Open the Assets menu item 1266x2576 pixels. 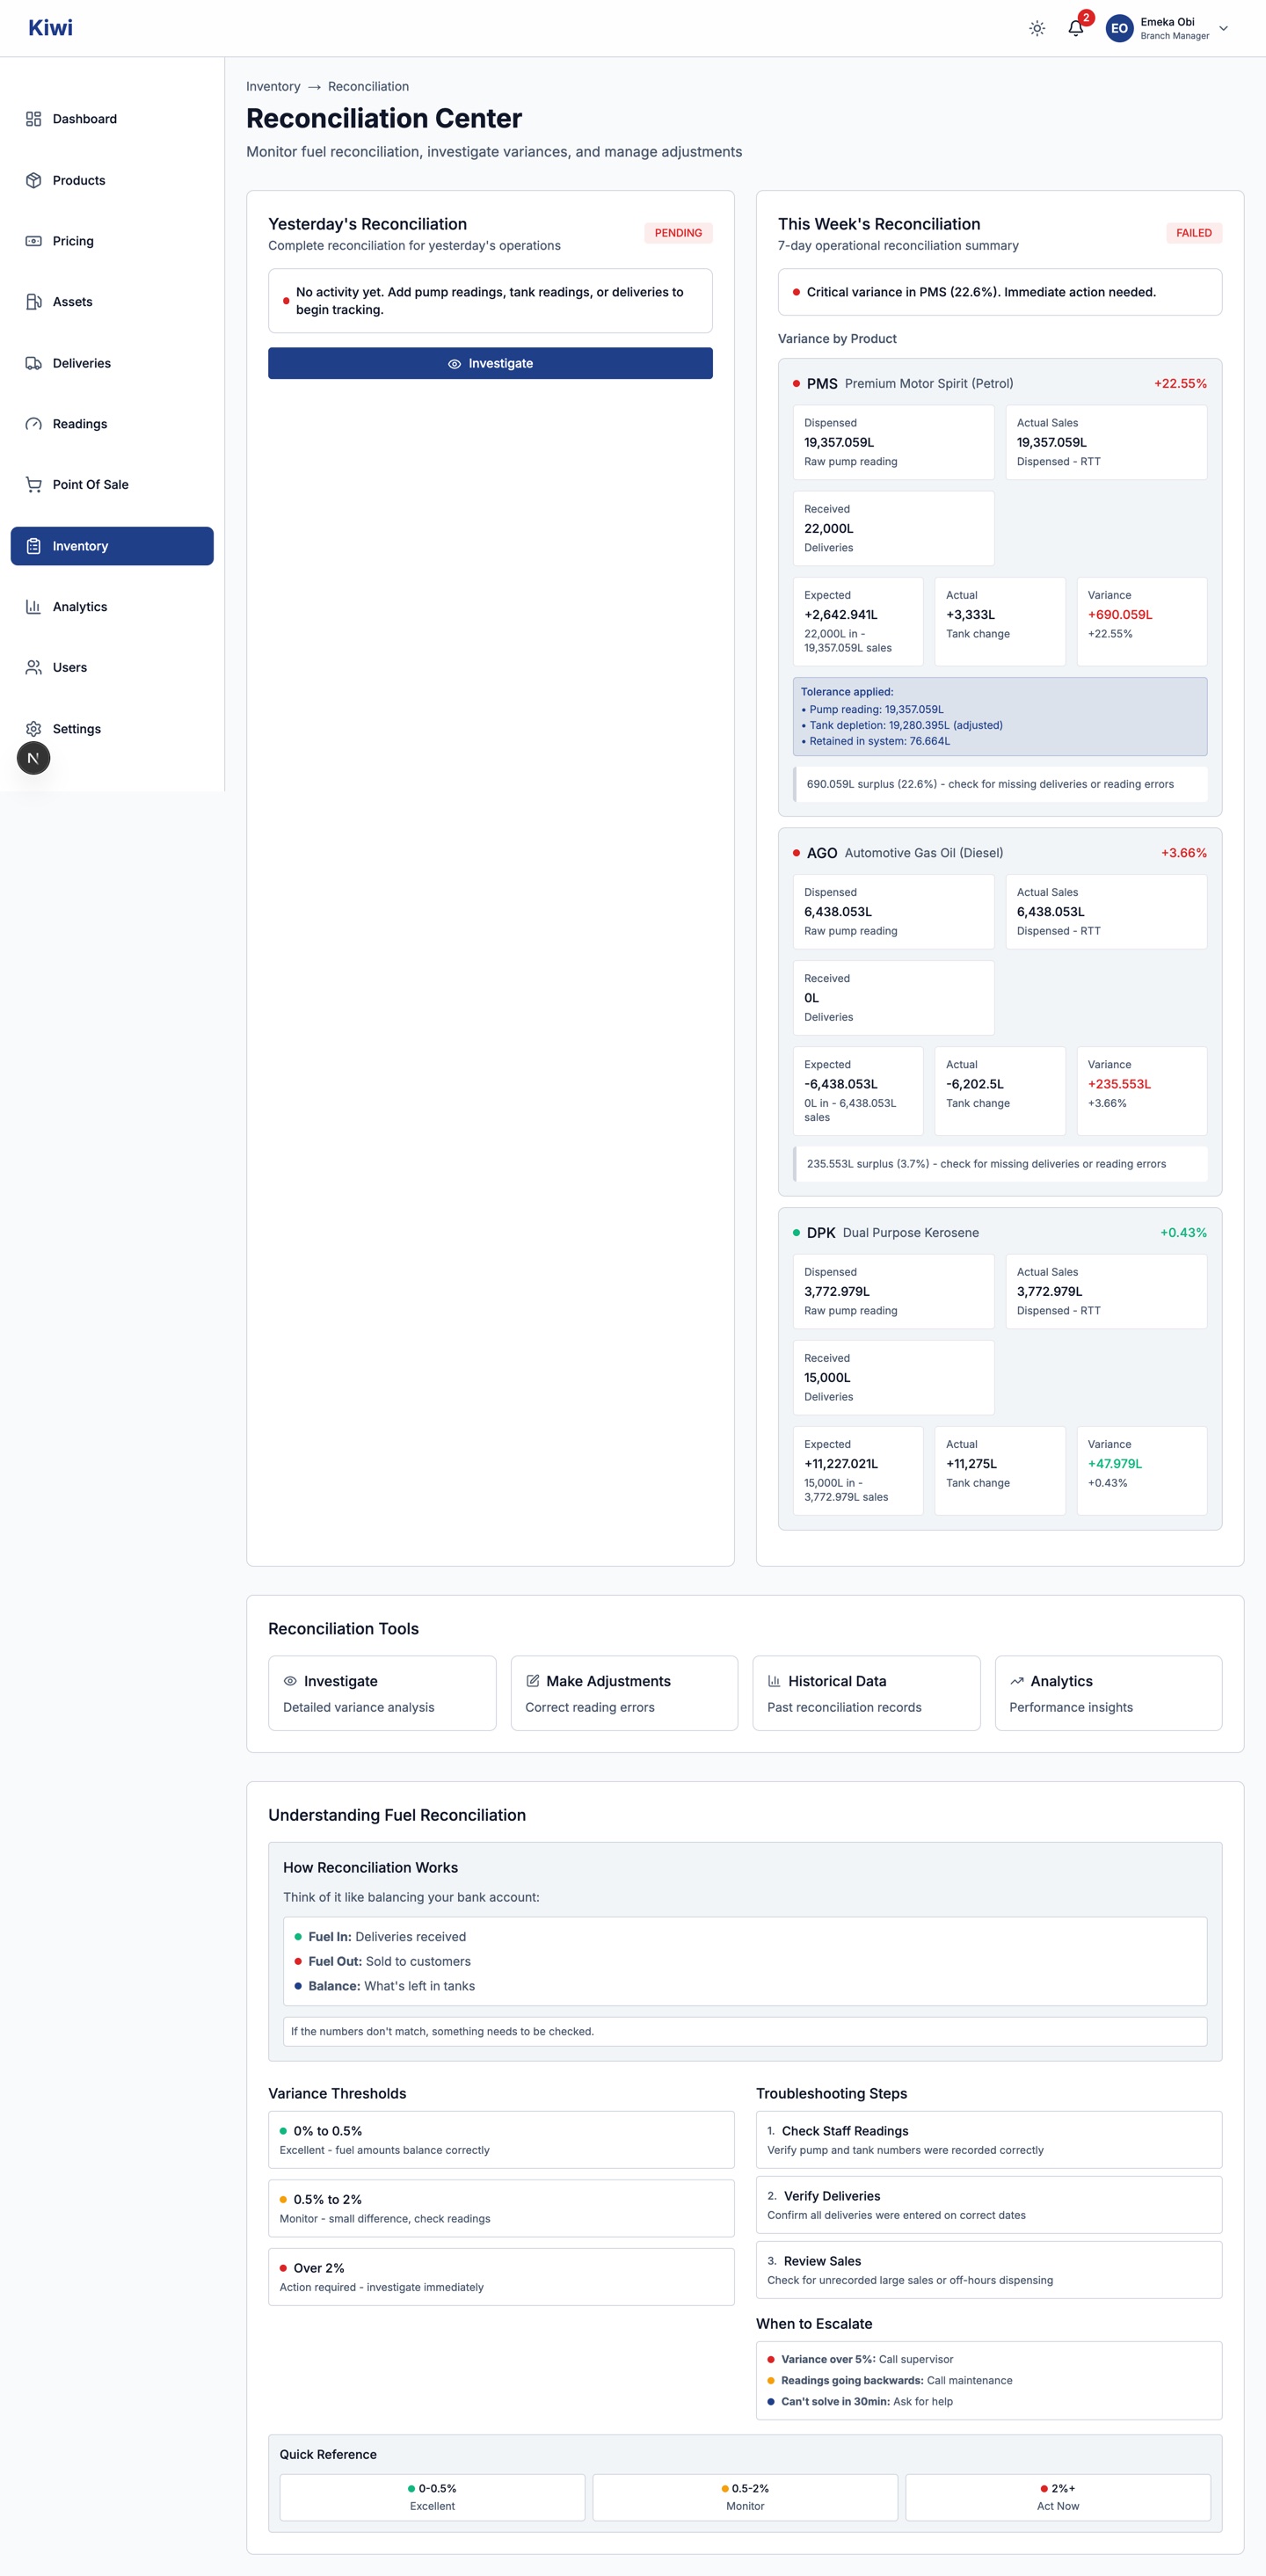tap(112, 302)
